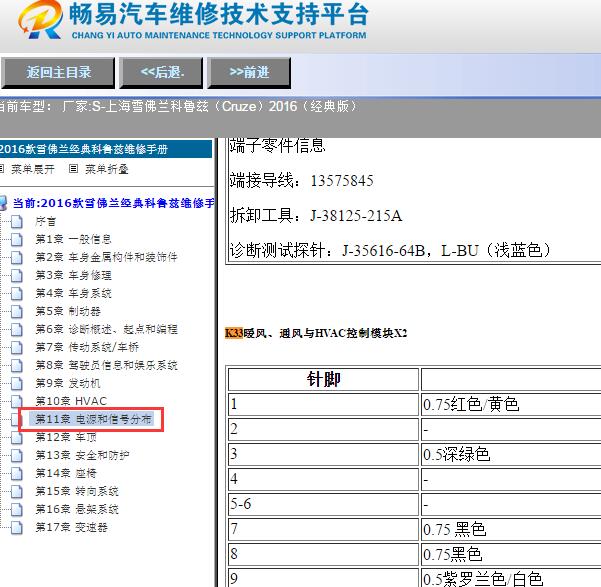Viewport: 601px width, 587px height.
Task: Click the page icon beside 第16章 悬架系统
Action: click(16, 510)
